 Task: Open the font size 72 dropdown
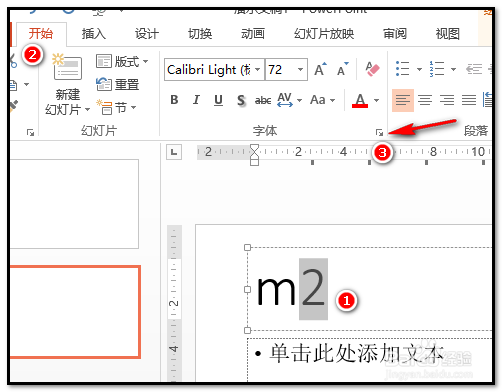pos(300,70)
